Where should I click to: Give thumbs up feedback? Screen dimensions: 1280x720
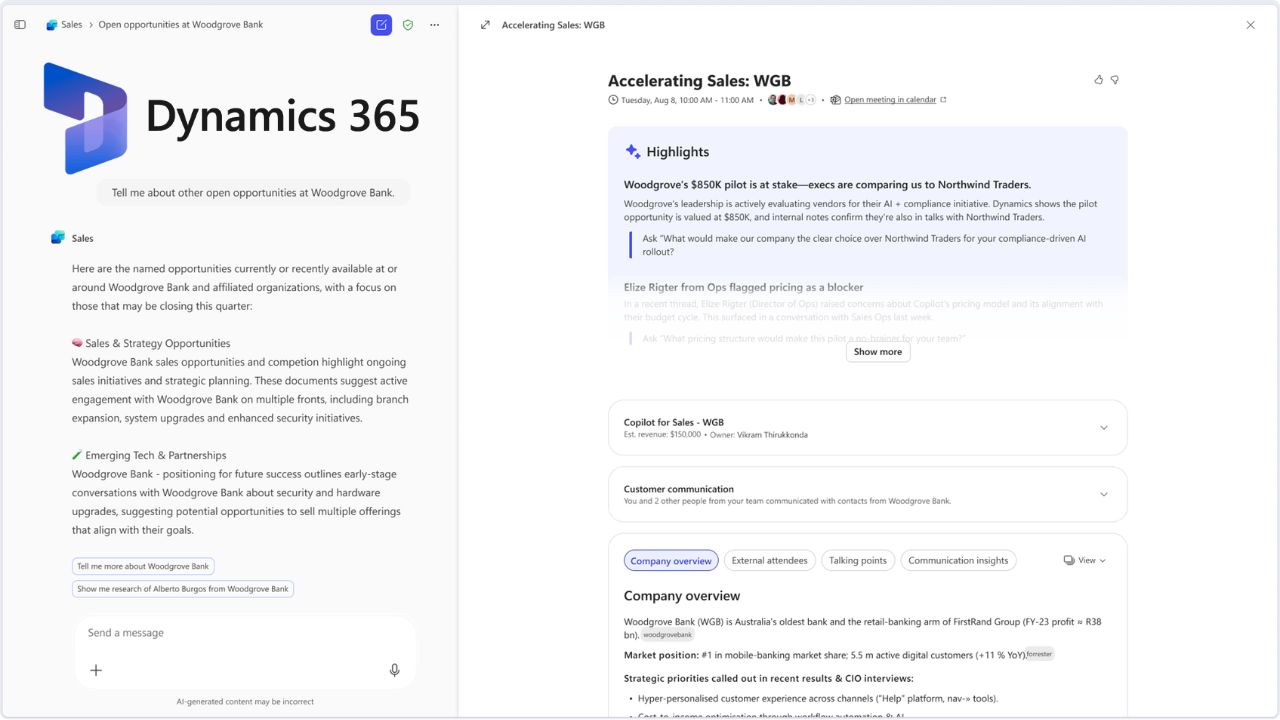pyautogui.click(x=1099, y=80)
